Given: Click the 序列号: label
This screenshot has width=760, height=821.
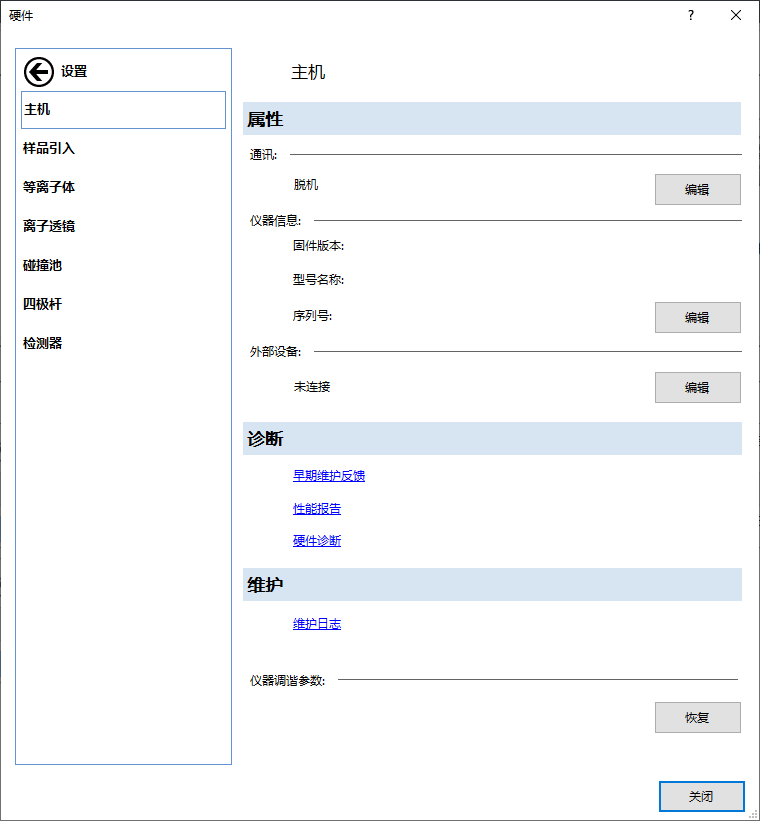Looking at the screenshot, I should [x=312, y=316].
